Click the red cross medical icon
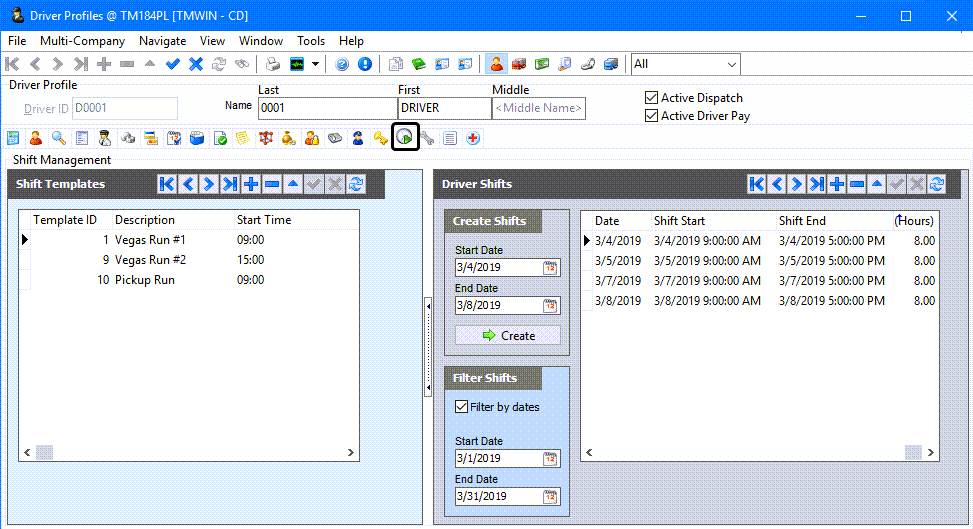Screen dimensions: 973x529 click(472, 138)
